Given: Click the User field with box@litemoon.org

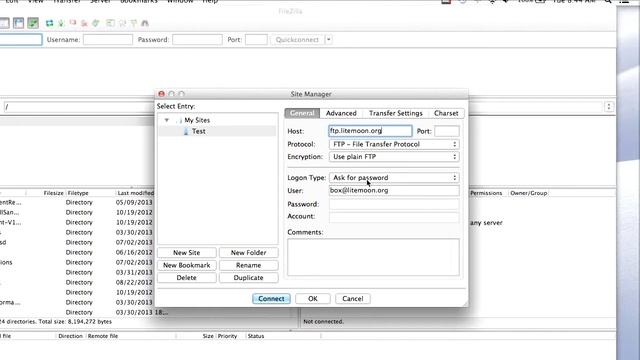Looking at the screenshot, I should [x=394, y=190].
